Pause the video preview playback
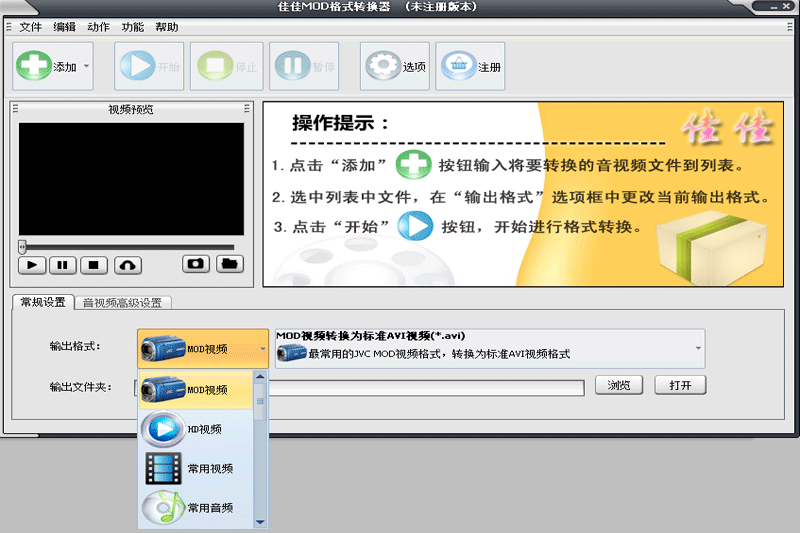The image size is (800, 533). click(x=63, y=265)
